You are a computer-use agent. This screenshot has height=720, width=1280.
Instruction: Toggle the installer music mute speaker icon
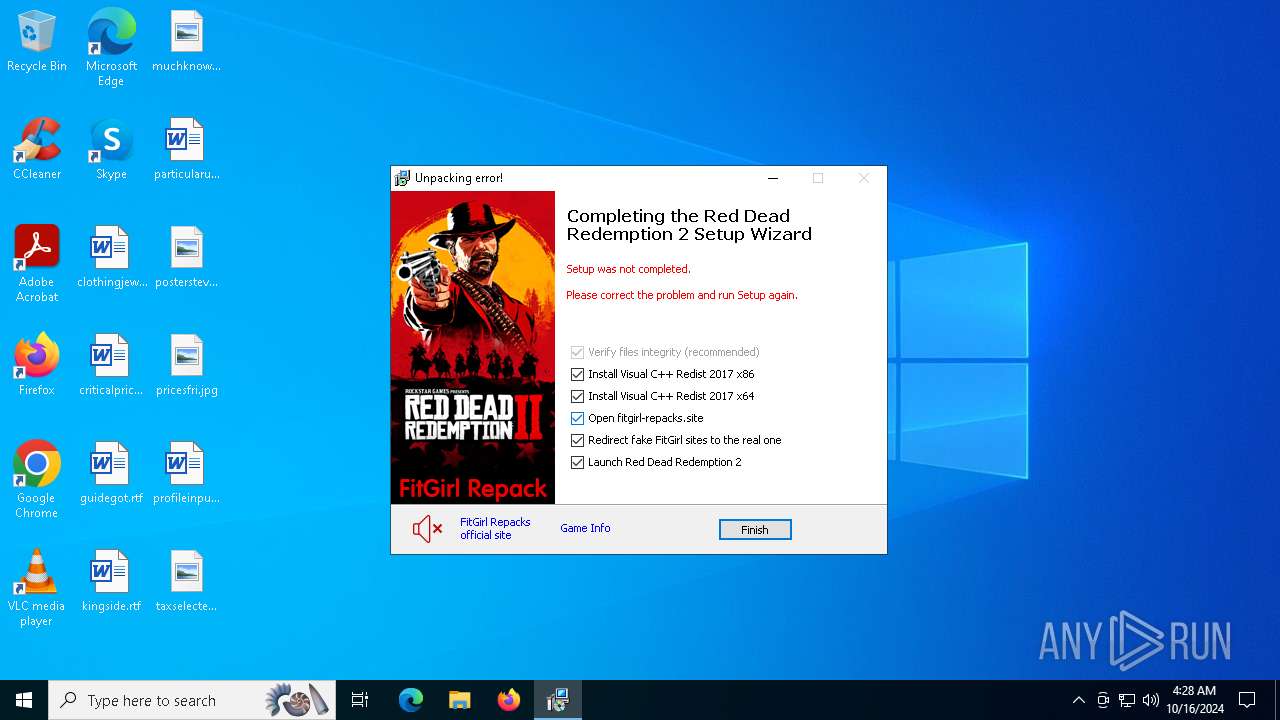pyautogui.click(x=427, y=529)
